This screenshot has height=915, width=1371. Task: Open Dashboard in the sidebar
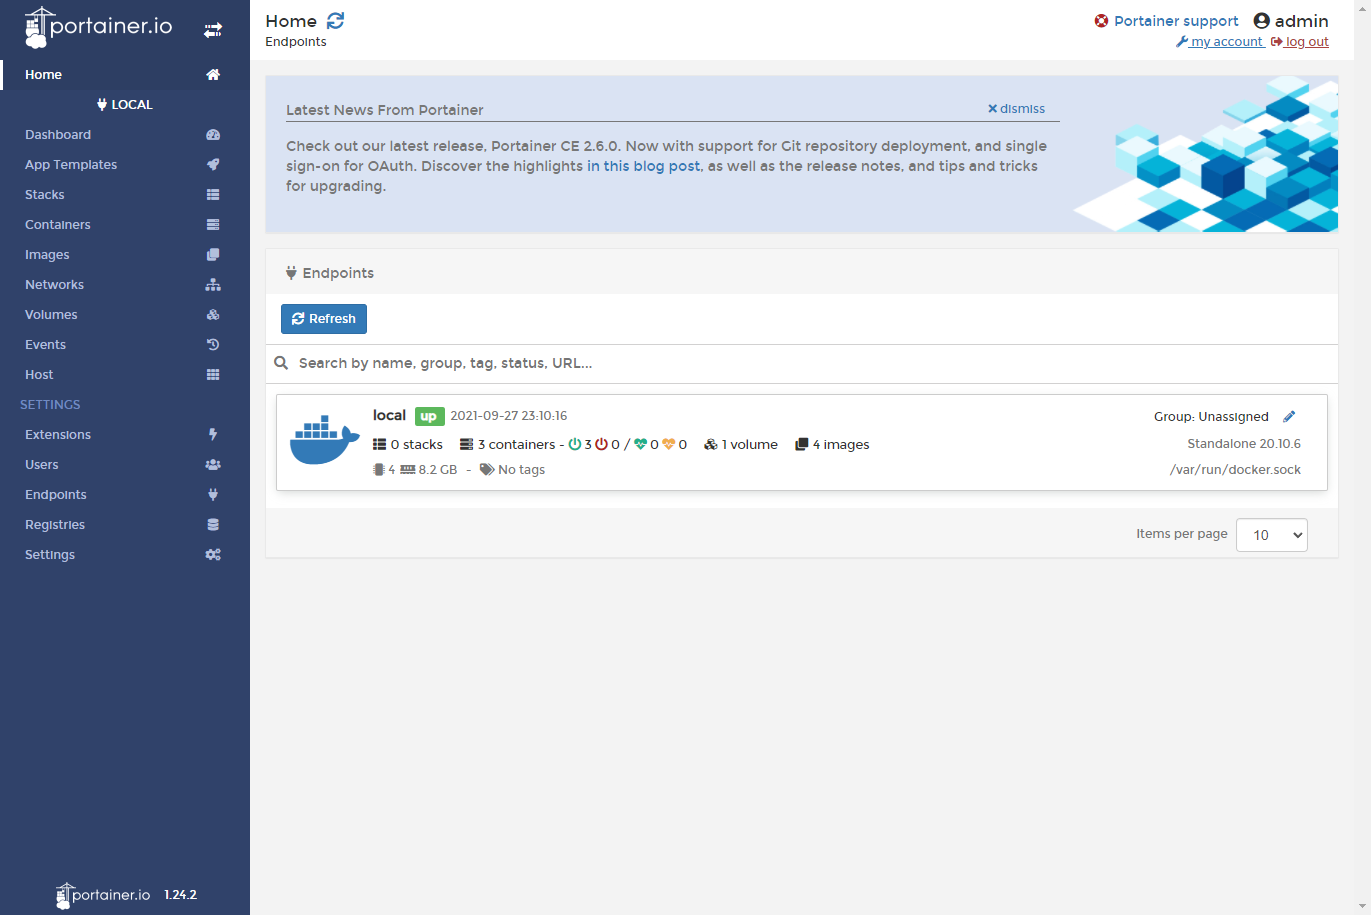[x=58, y=135]
